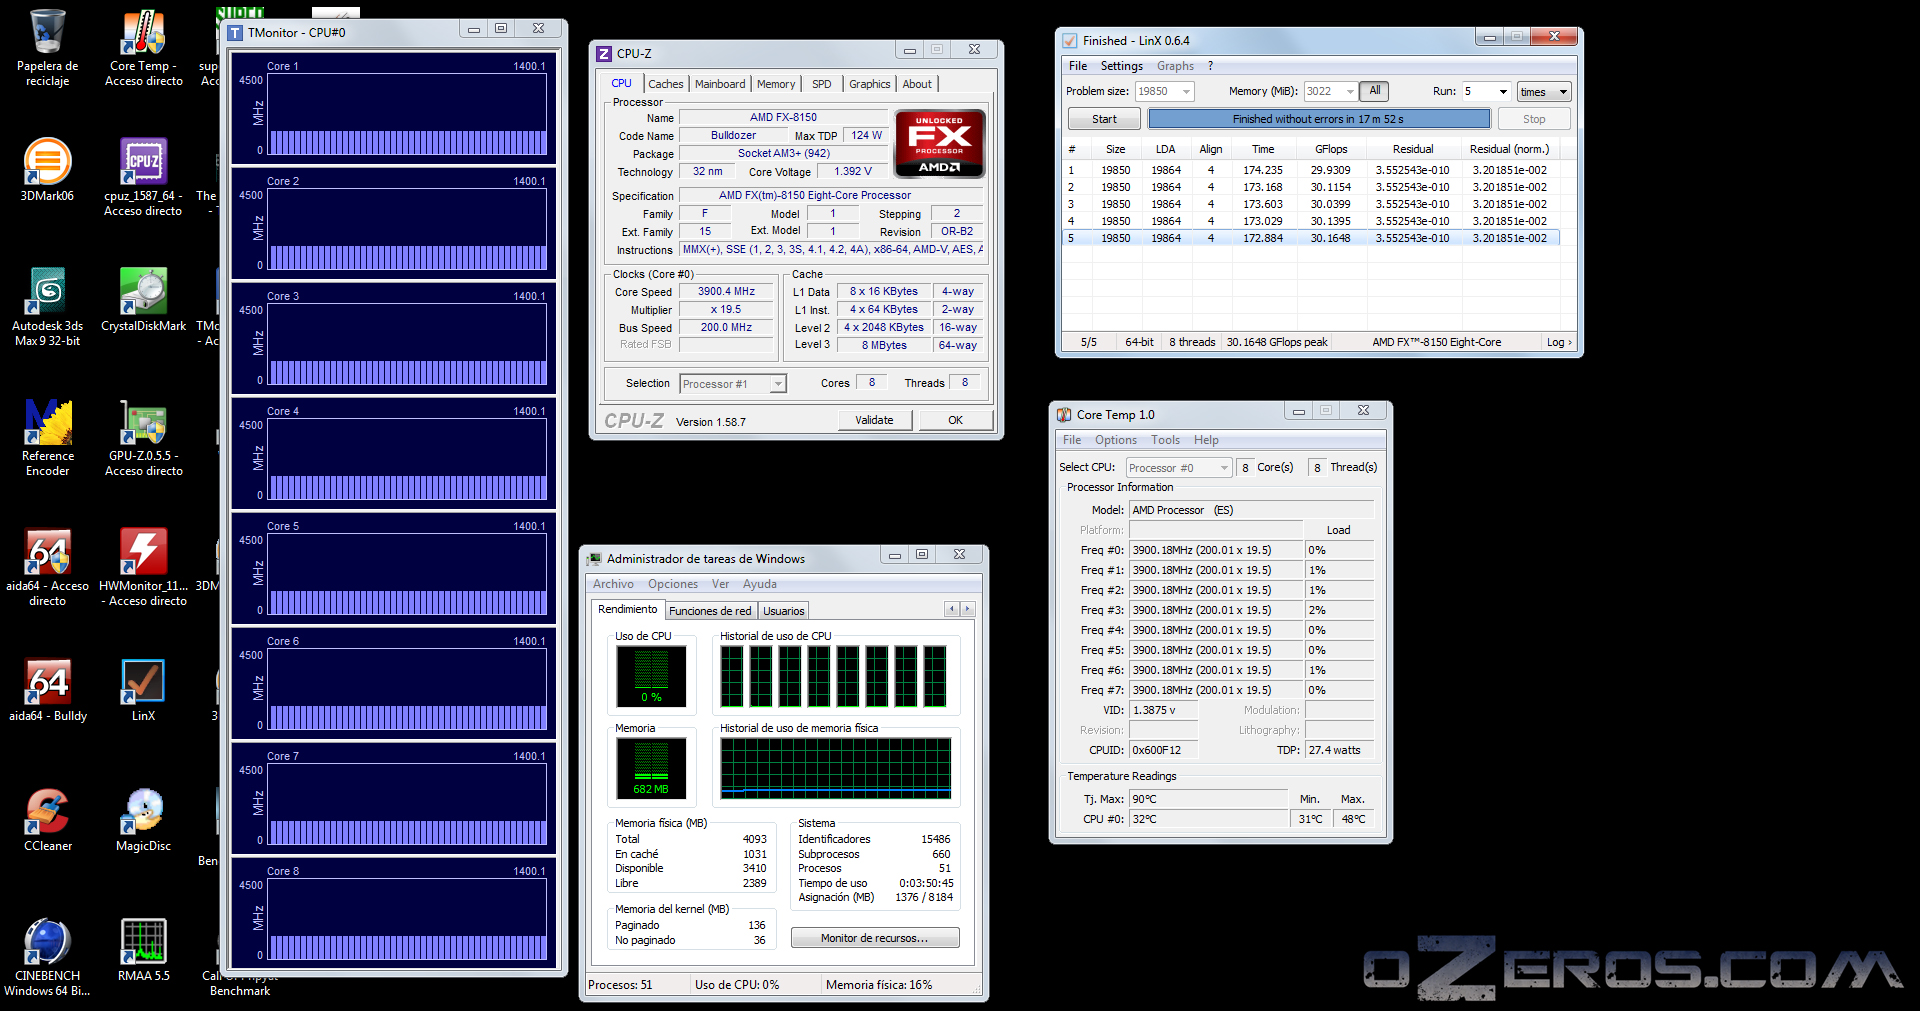This screenshot has height=1011, width=1920.
Task: Switch to the Mainboard tab in CPU-Z
Action: click(720, 84)
